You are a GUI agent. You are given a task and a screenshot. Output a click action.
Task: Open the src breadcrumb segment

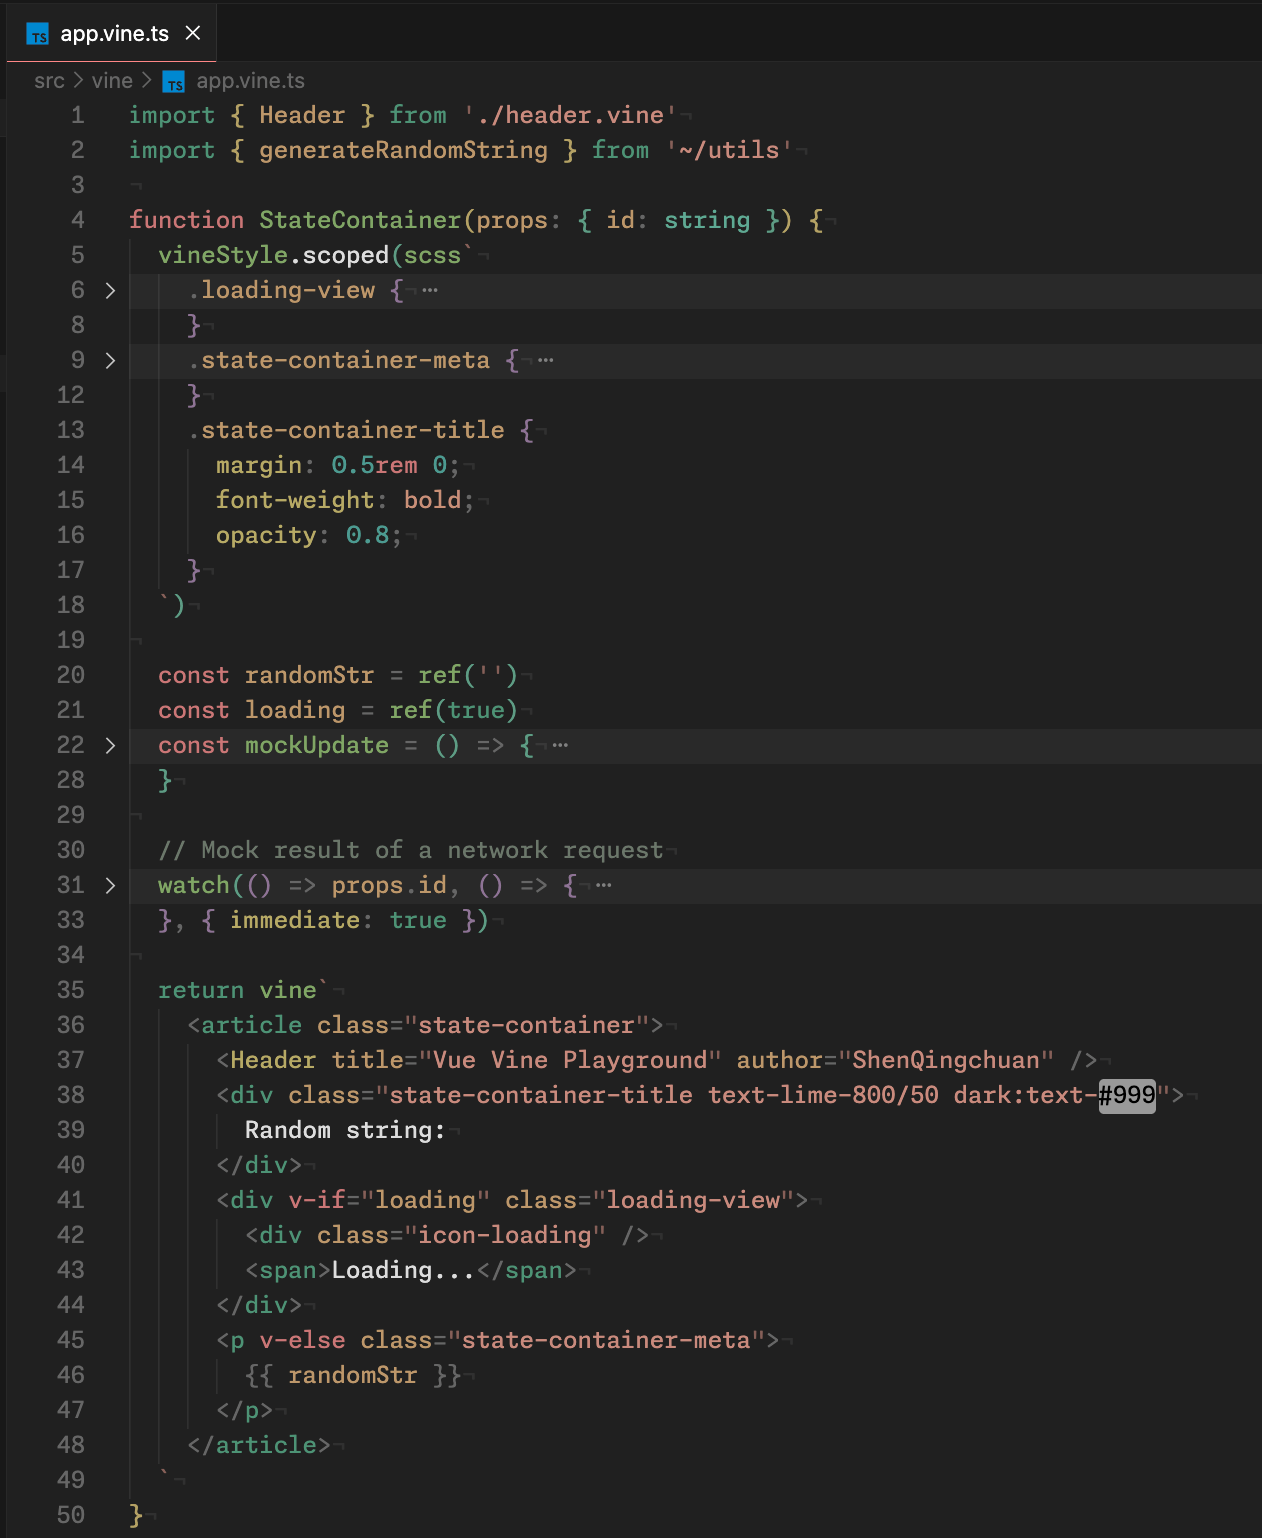[49, 81]
